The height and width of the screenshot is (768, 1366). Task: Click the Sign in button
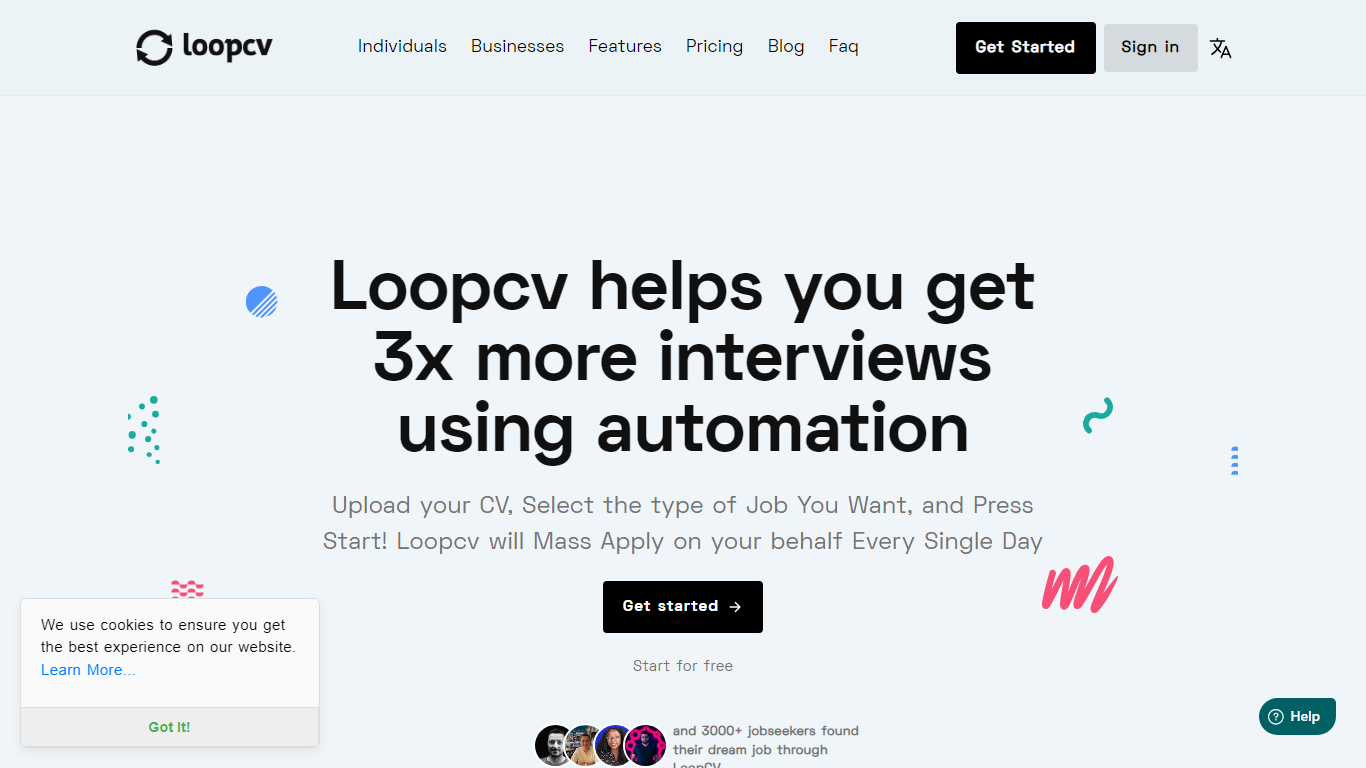[1151, 48]
